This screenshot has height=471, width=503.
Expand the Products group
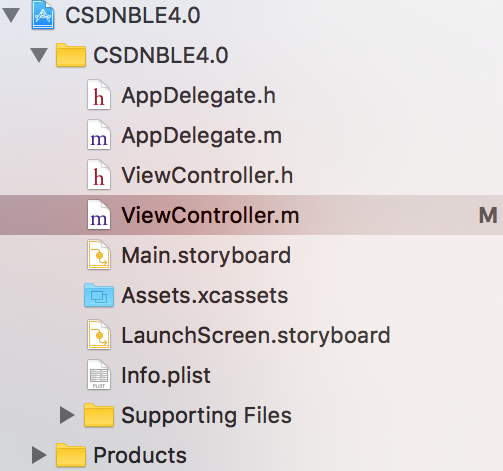click(39, 455)
